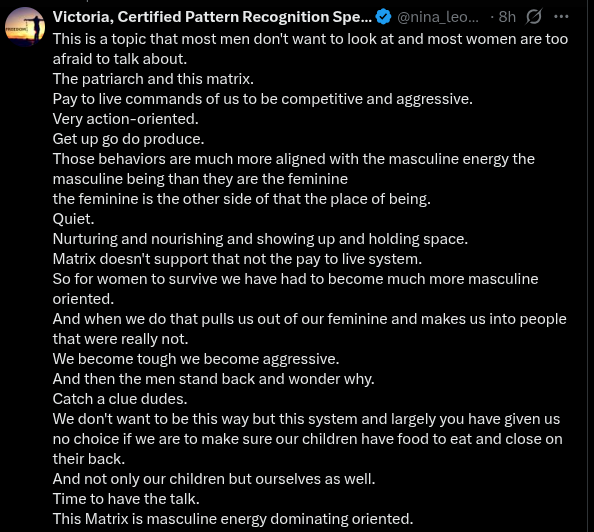Open display name Victoria, Certified Pattern Recognition
The width and height of the screenshot is (594, 532).
tap(212, 17)
